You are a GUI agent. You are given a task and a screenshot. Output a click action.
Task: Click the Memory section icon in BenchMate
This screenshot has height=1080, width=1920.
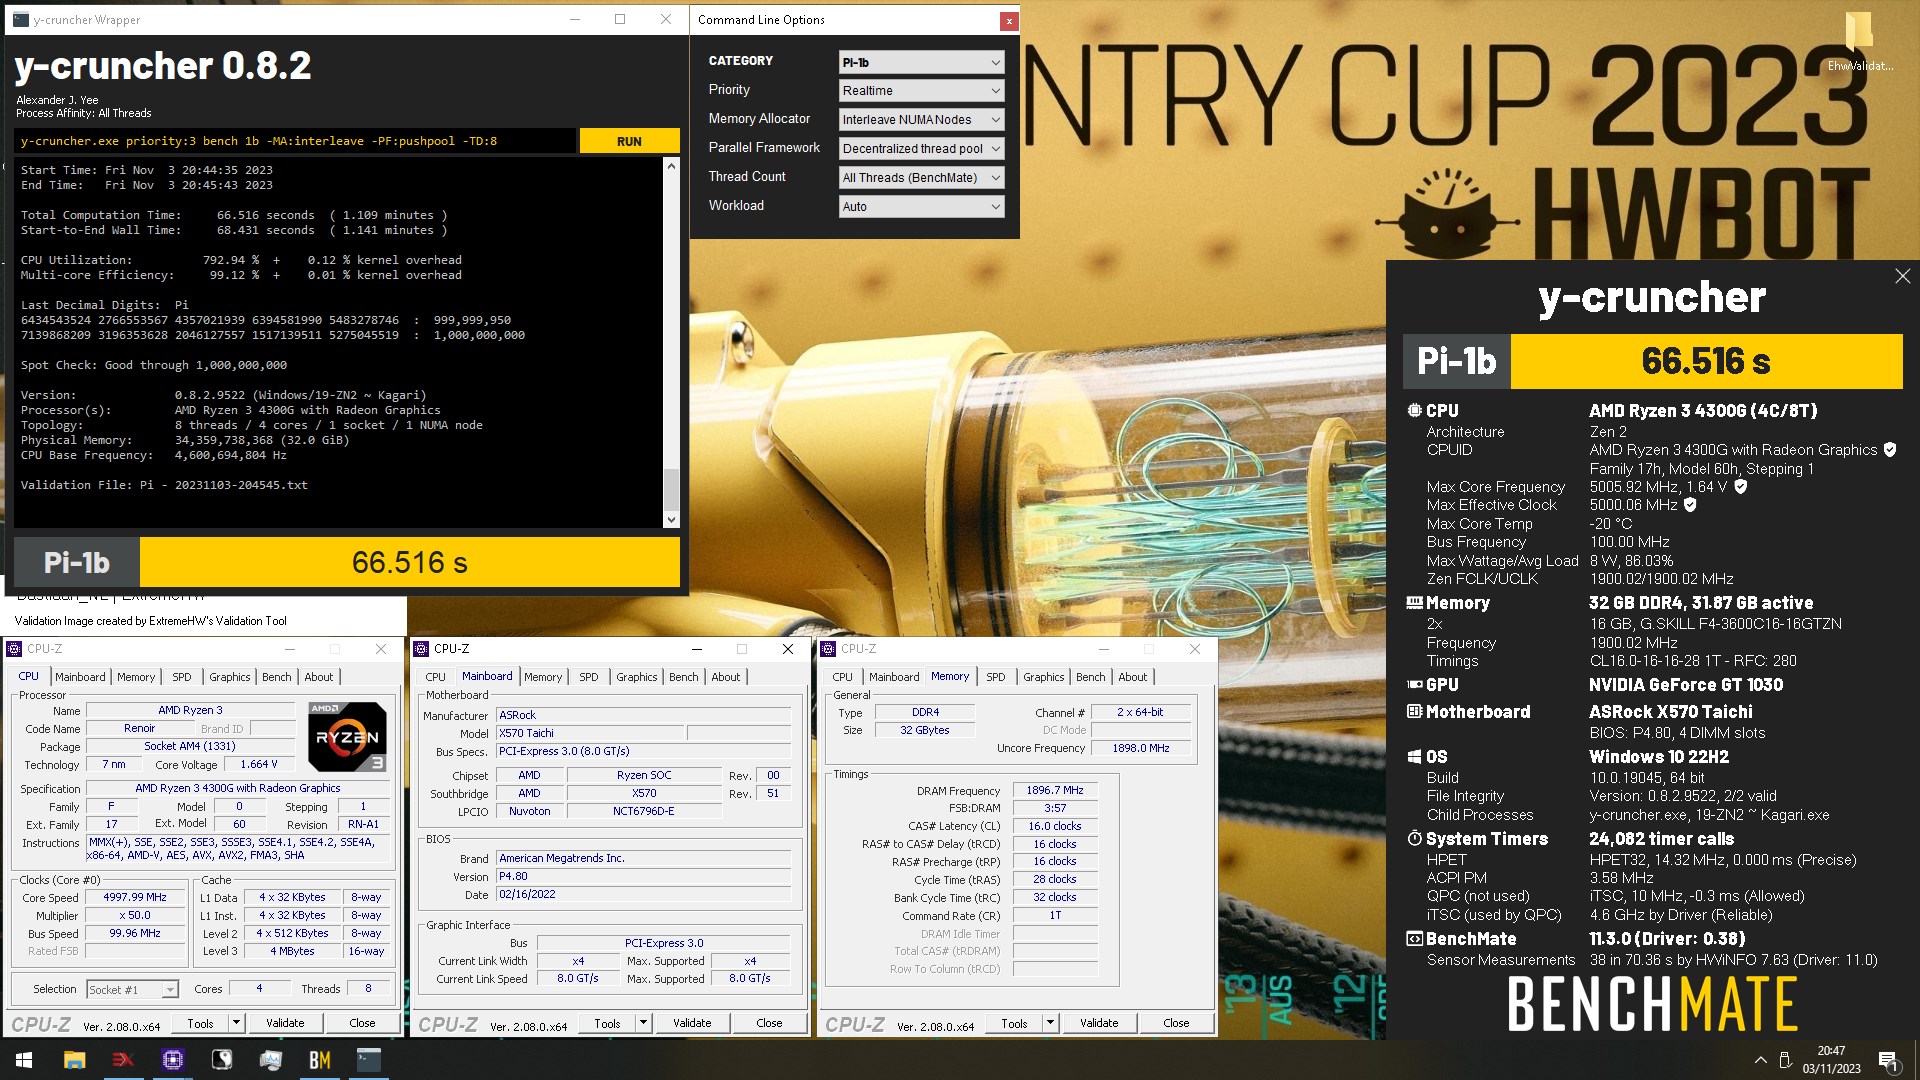tap(1414, 603)
